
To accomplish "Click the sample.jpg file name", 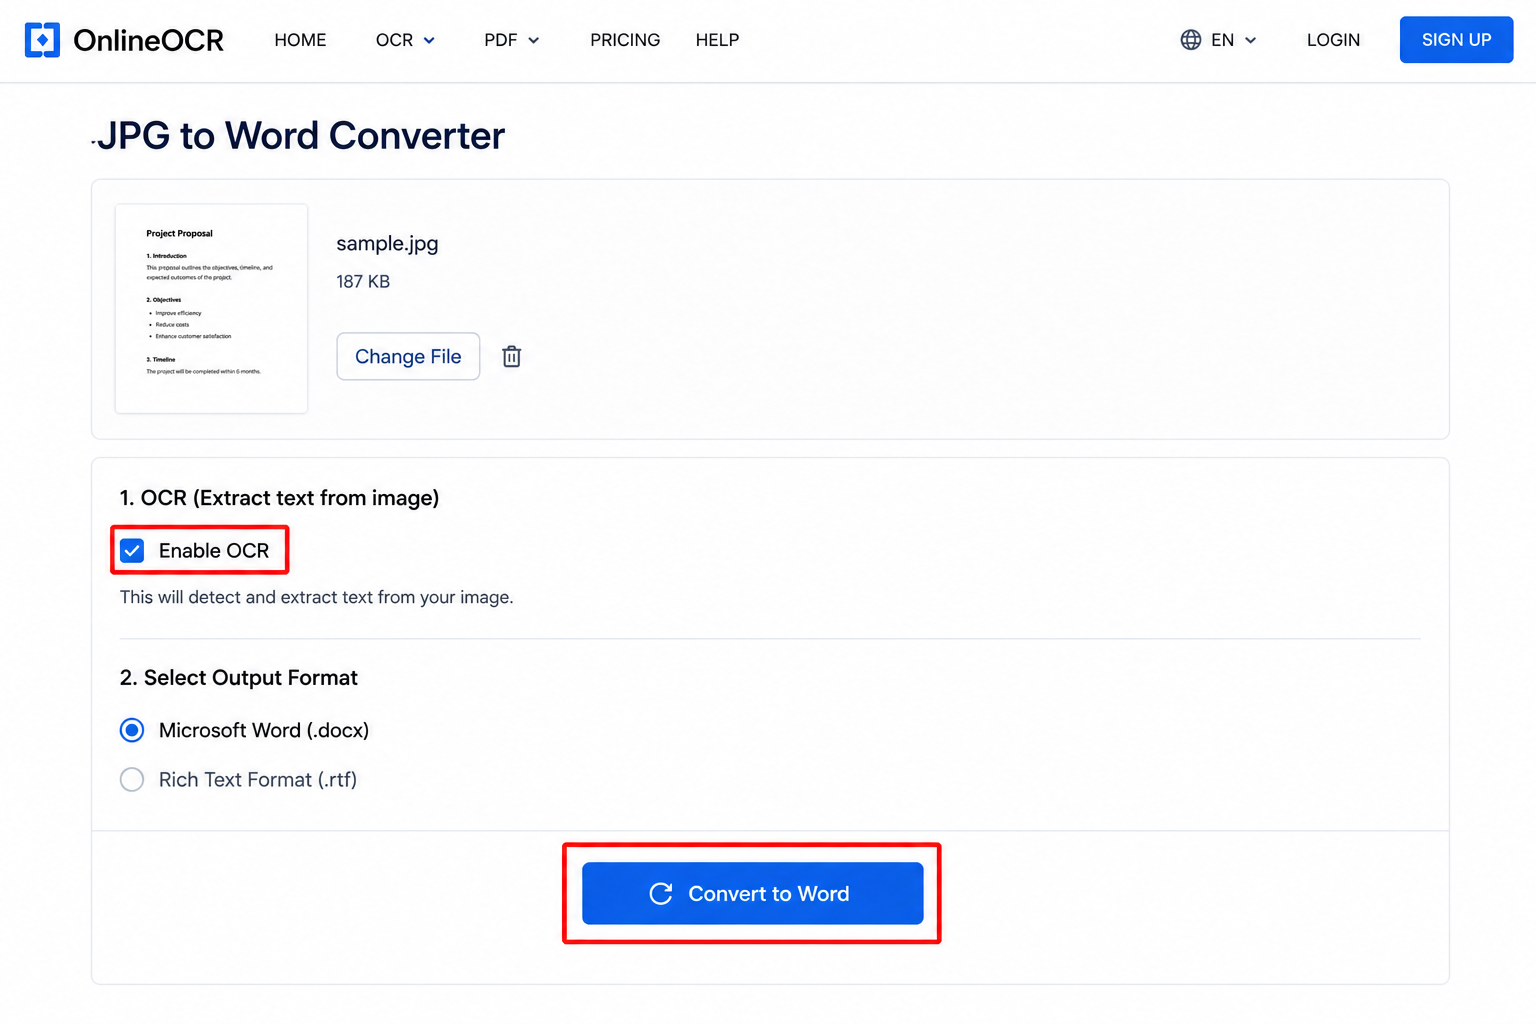I will click(387, 243).
